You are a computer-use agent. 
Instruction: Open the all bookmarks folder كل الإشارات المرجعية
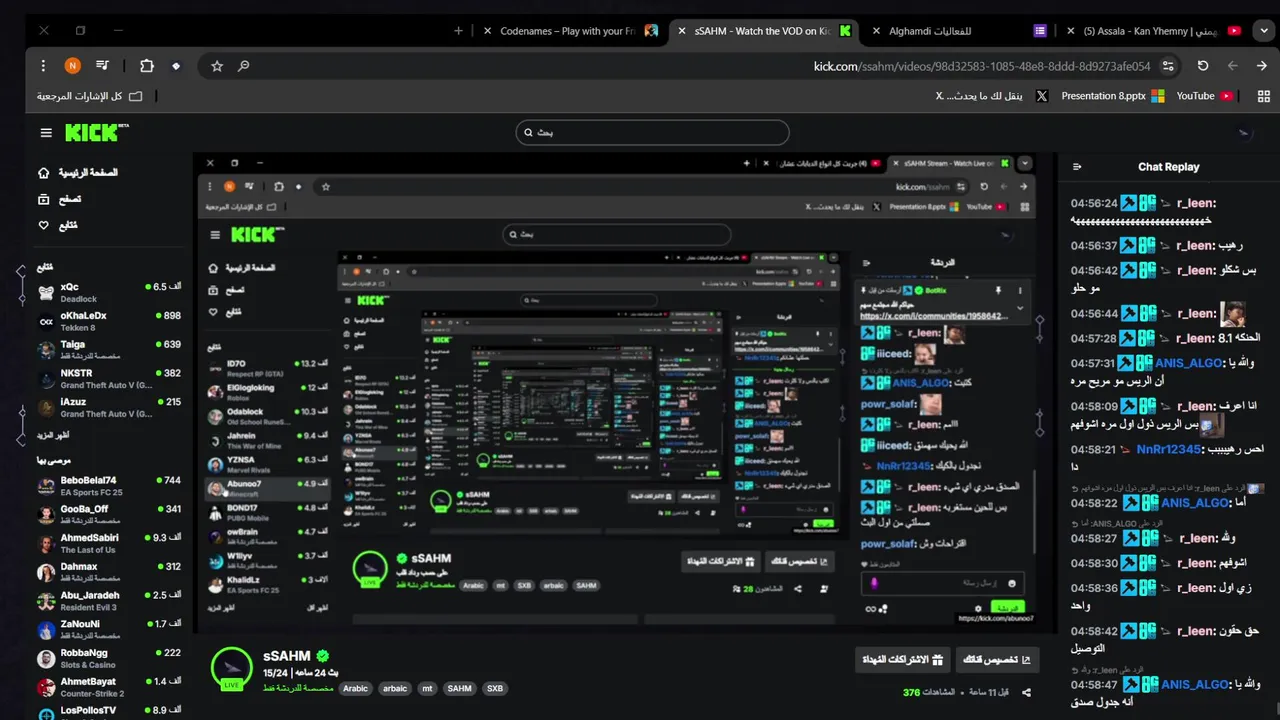(x=90, y=96)
